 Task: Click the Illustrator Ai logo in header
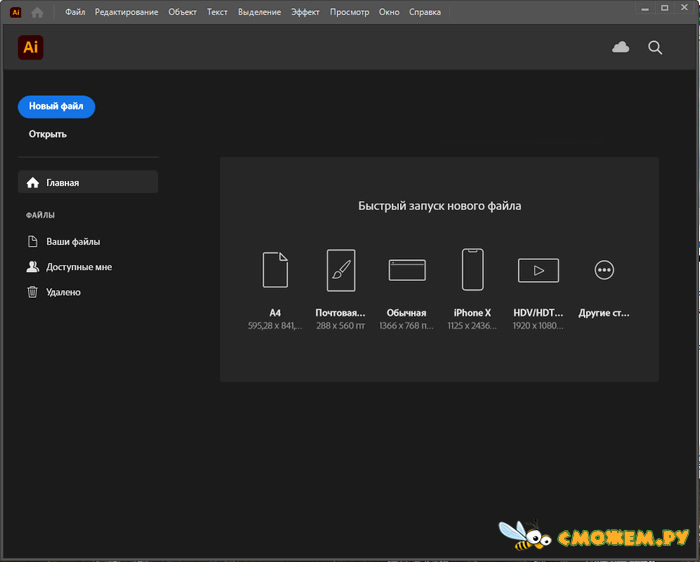tap(30, 47)
